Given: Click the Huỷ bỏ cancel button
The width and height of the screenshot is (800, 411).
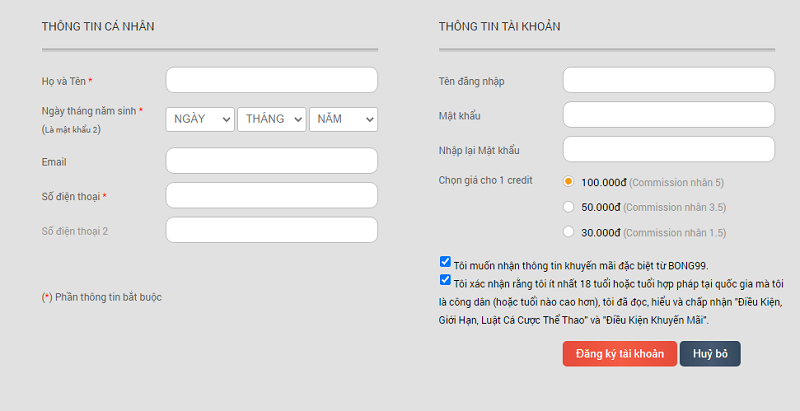Looking at the screenshot, I should point(710,354).
